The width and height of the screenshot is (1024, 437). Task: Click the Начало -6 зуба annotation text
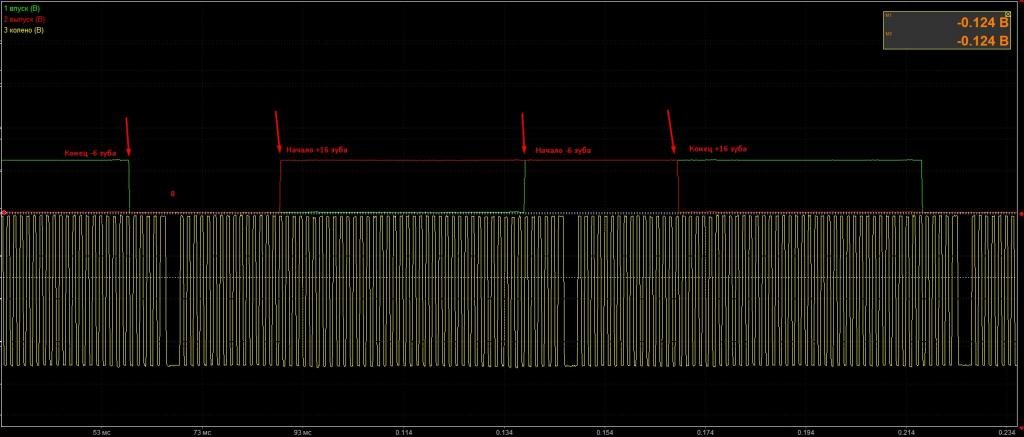click(x=563, y=151)
